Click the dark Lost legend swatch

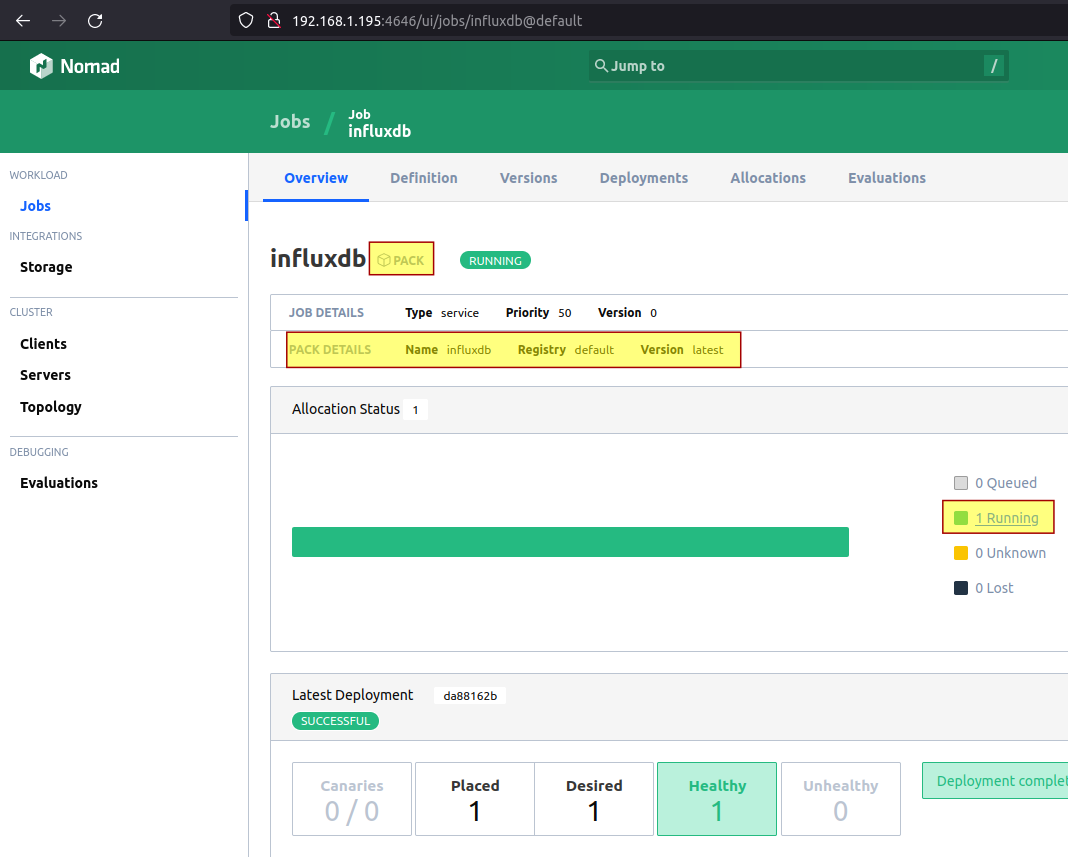click(x=961, y=588)
